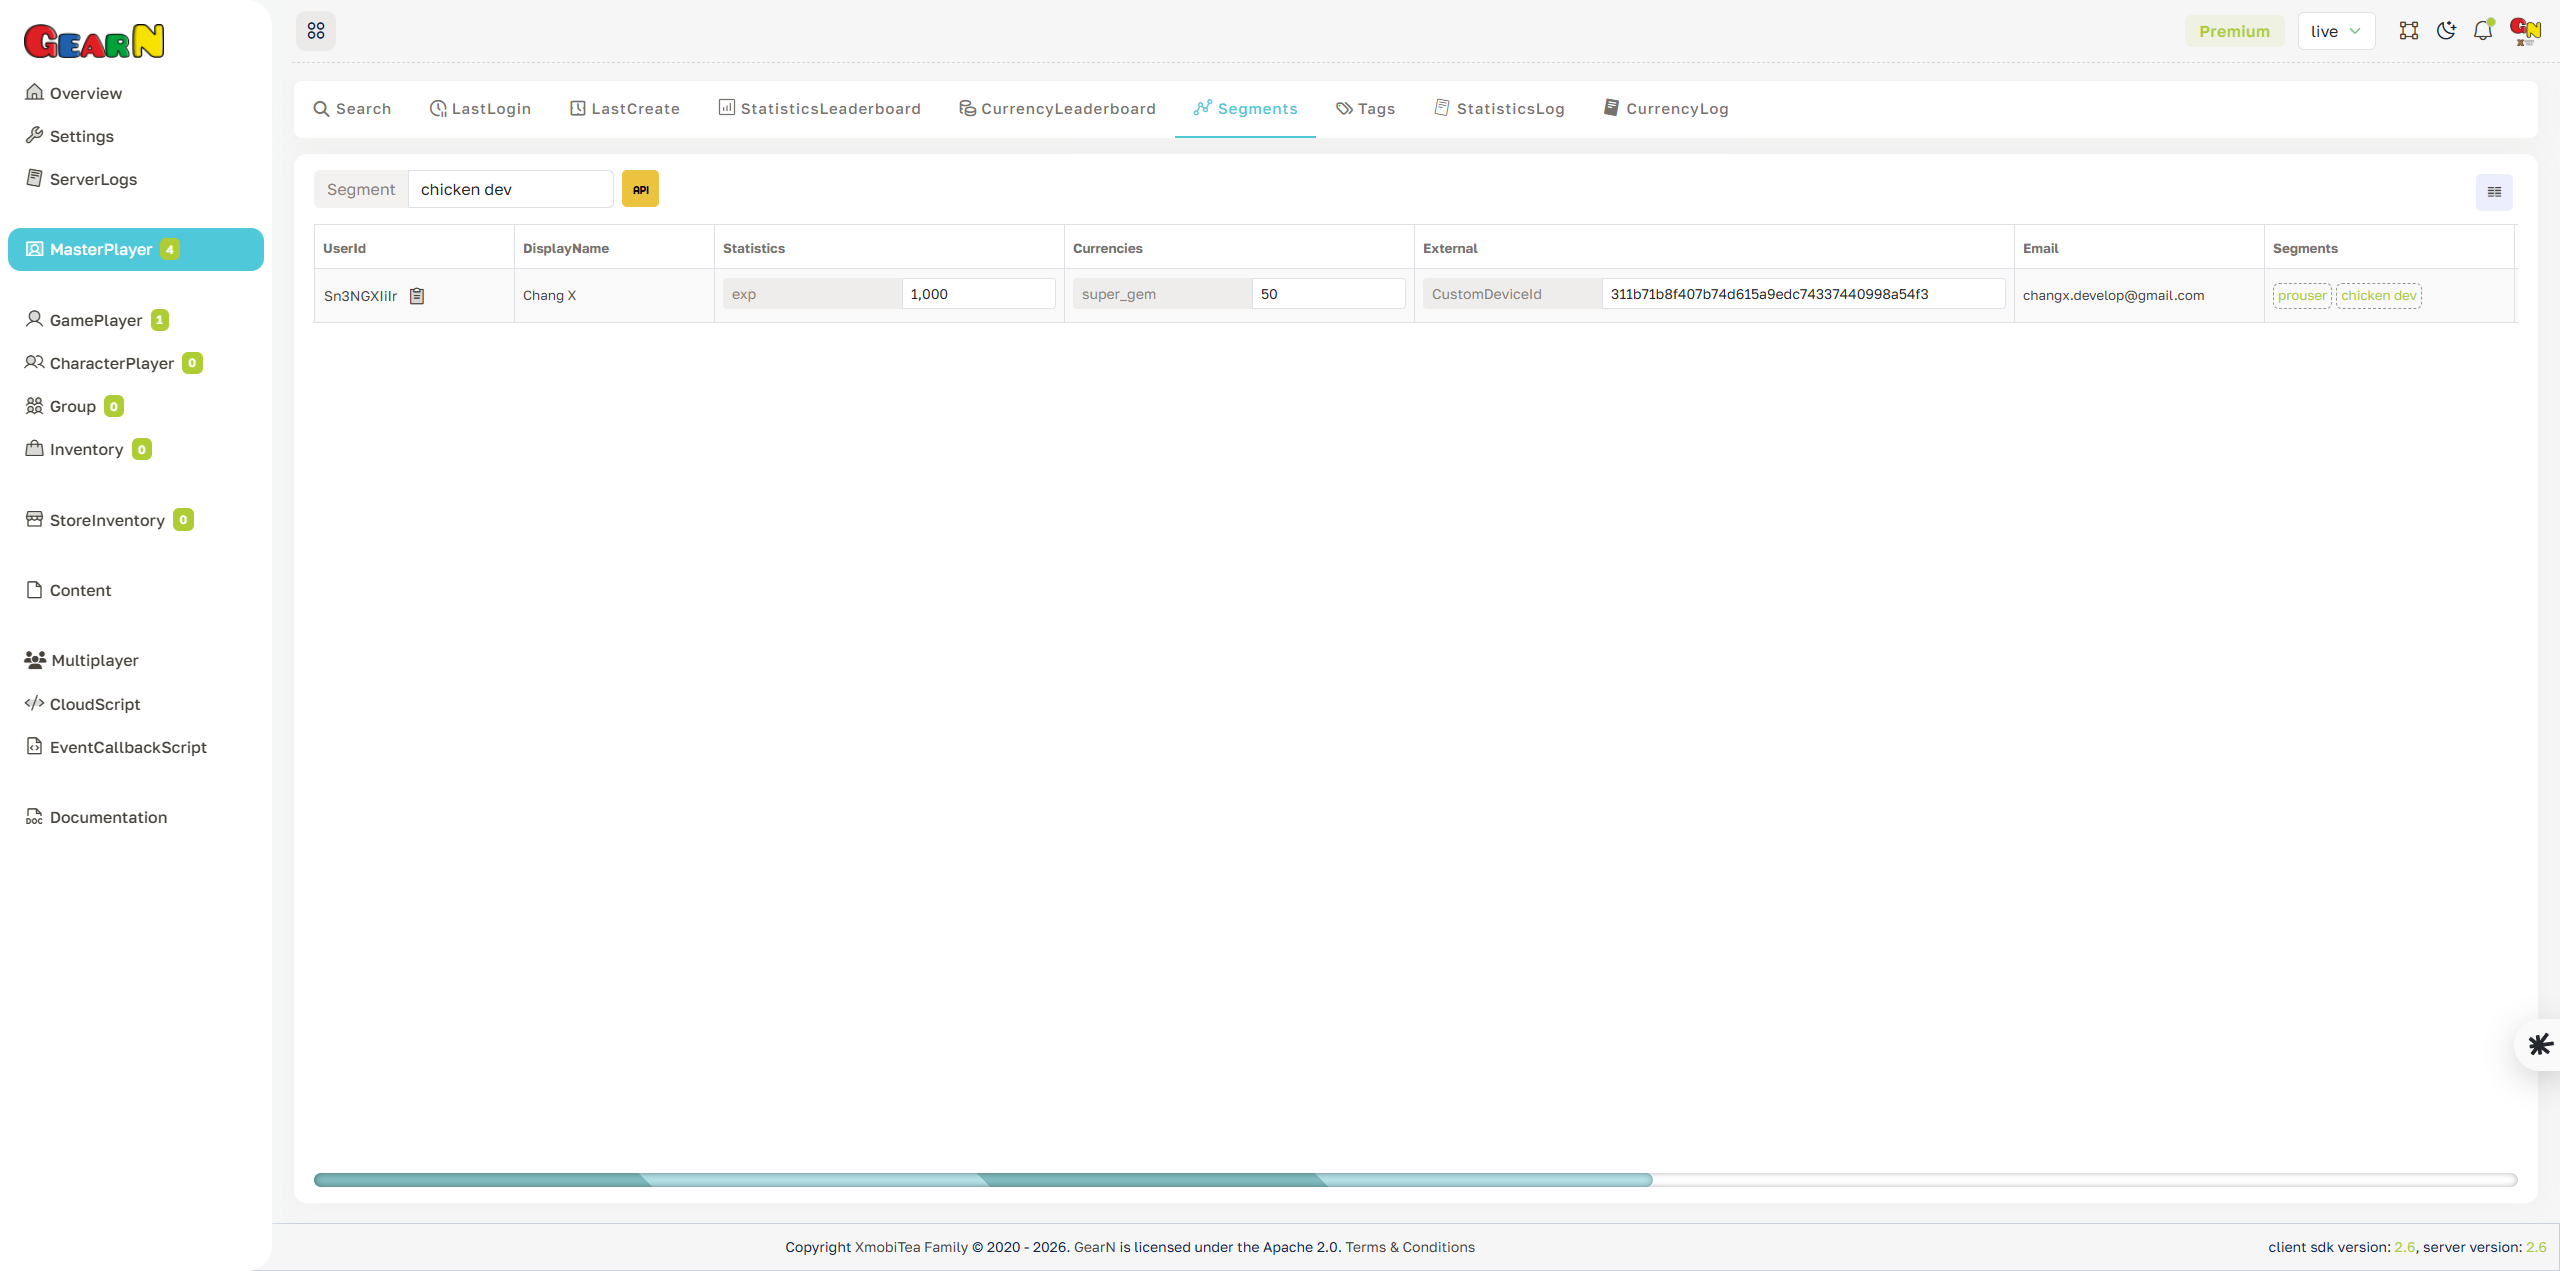This screenshot has height=1271, width=2560.
Task: Click the GearN logo
Action: click(x=94, y=40)
